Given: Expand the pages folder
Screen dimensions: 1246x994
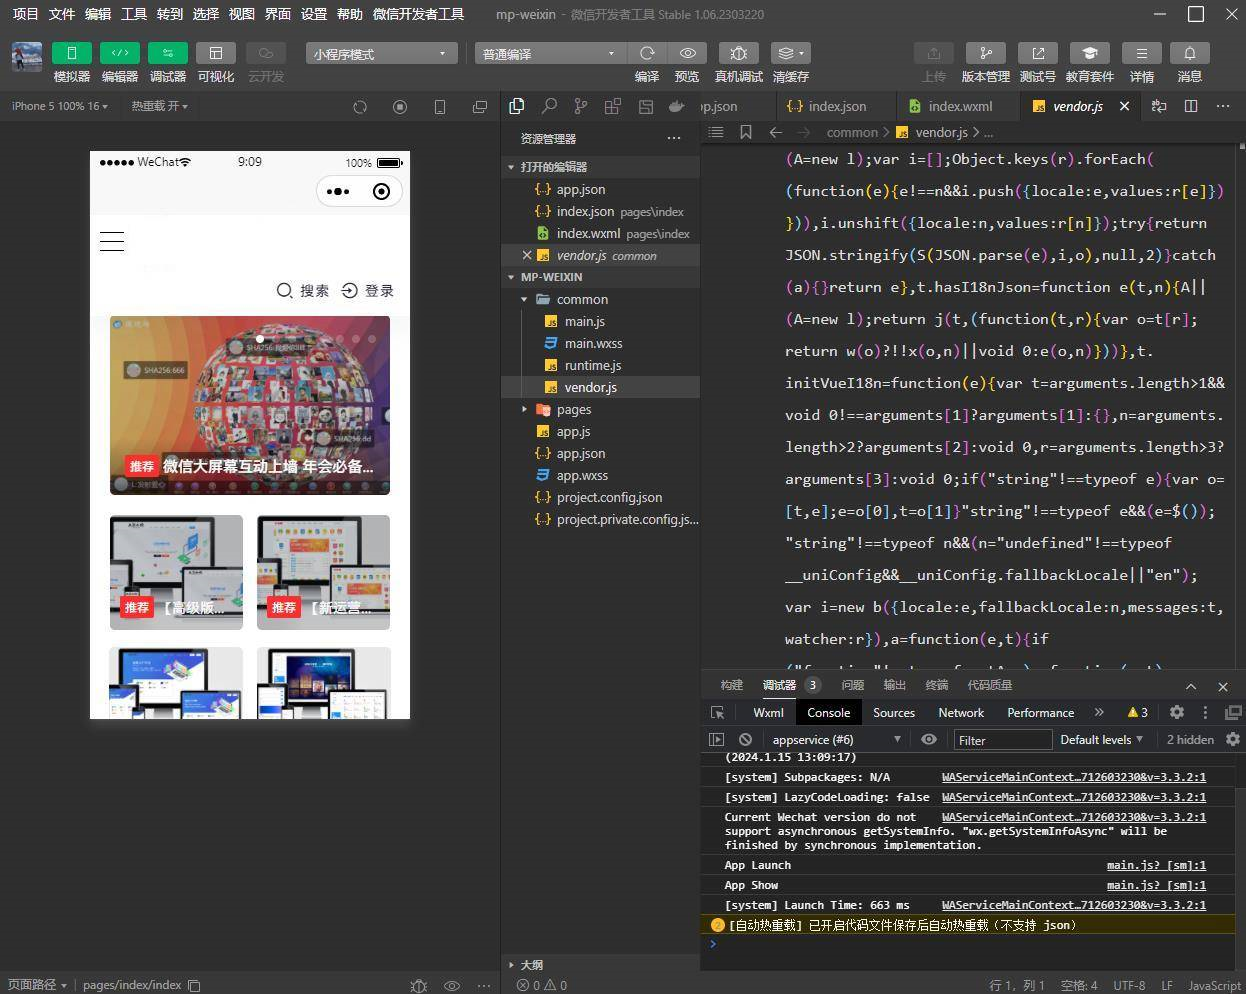Looking at the screenshot, I should click(x=600, y=409).
